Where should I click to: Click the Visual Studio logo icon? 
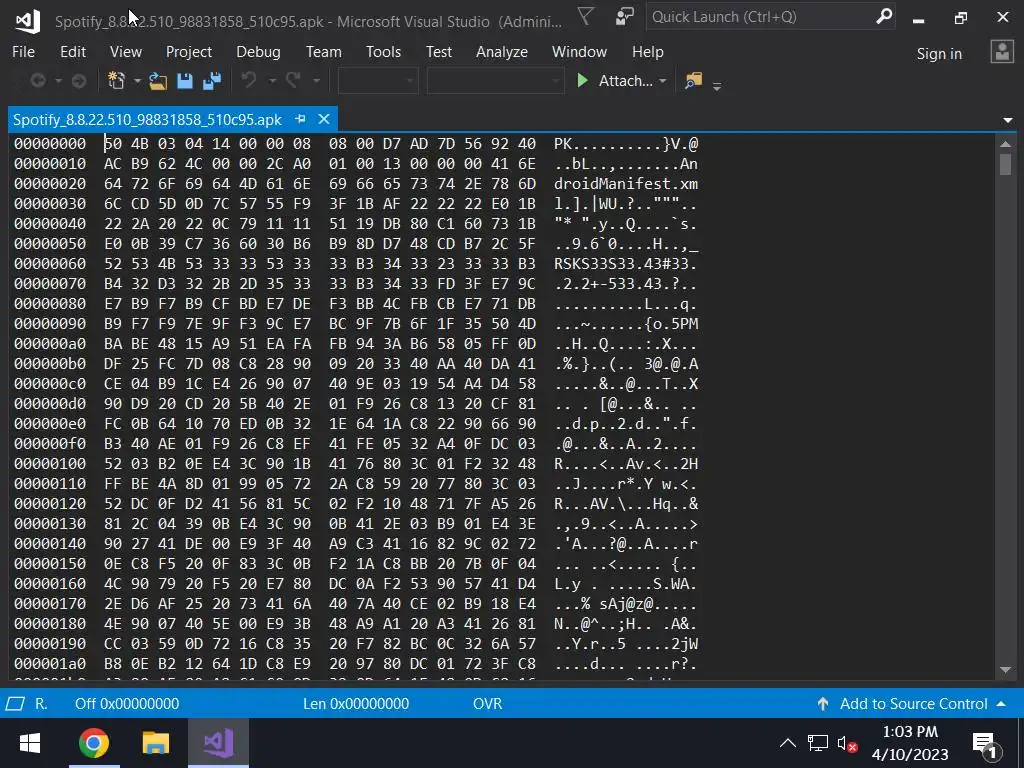pos(27,21)
